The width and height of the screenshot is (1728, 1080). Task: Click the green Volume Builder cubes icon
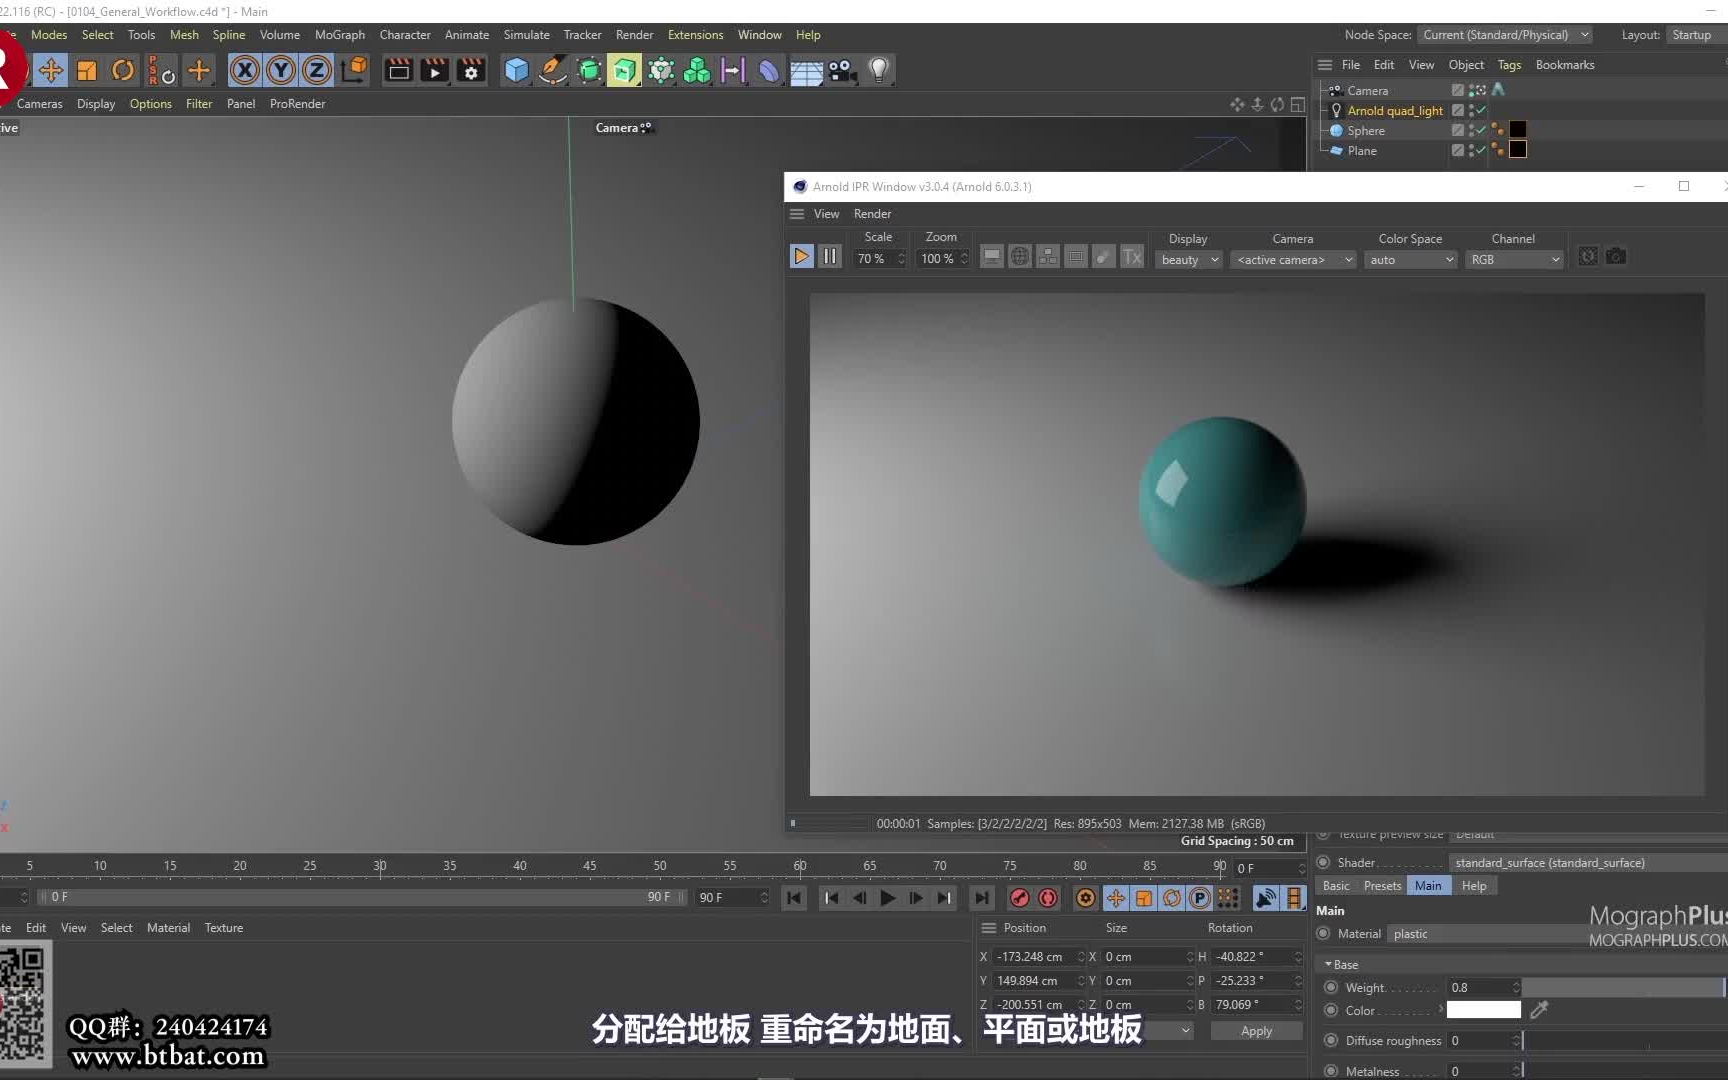(697, 70)
